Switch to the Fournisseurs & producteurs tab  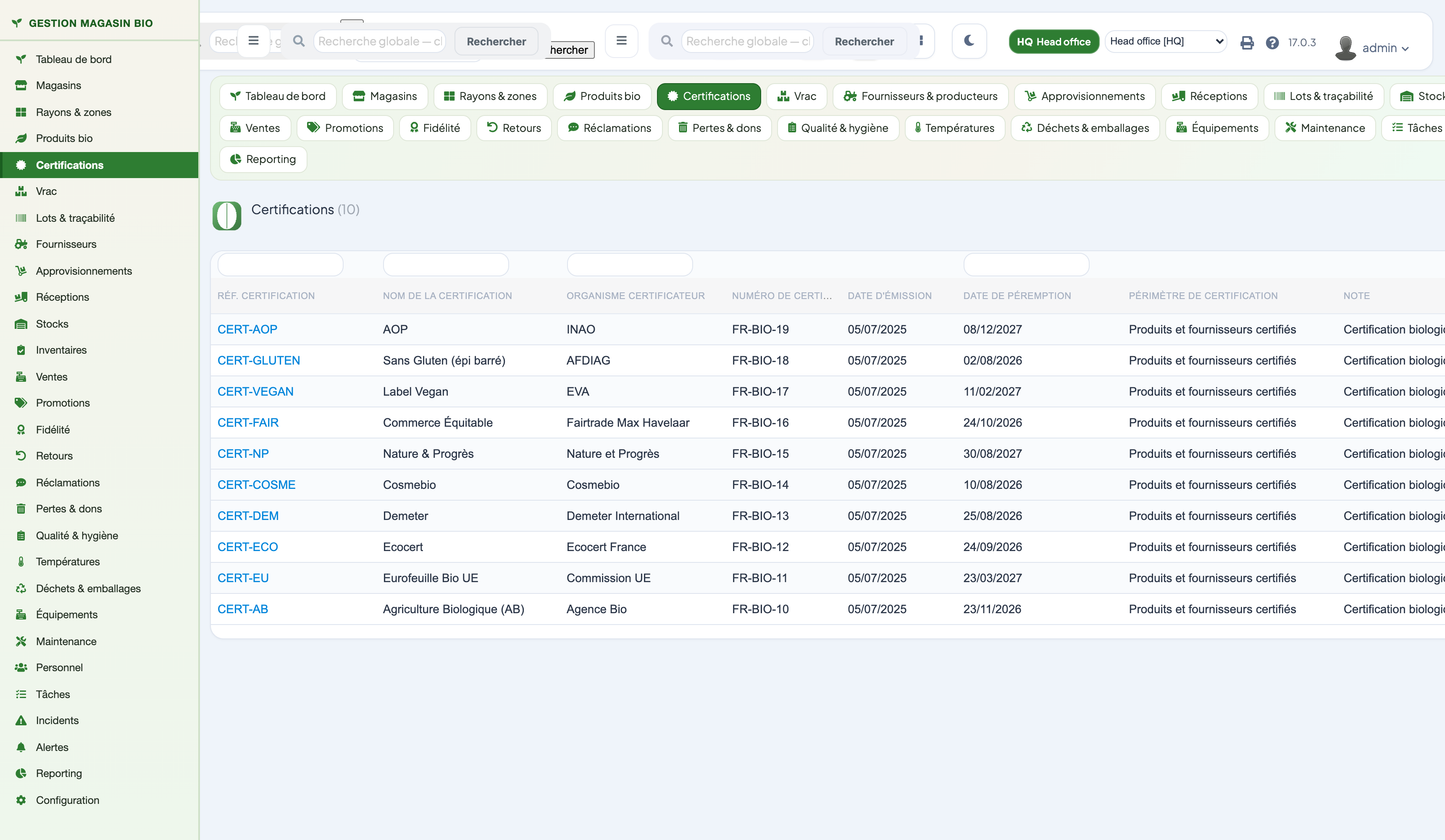tap(920, 96)
